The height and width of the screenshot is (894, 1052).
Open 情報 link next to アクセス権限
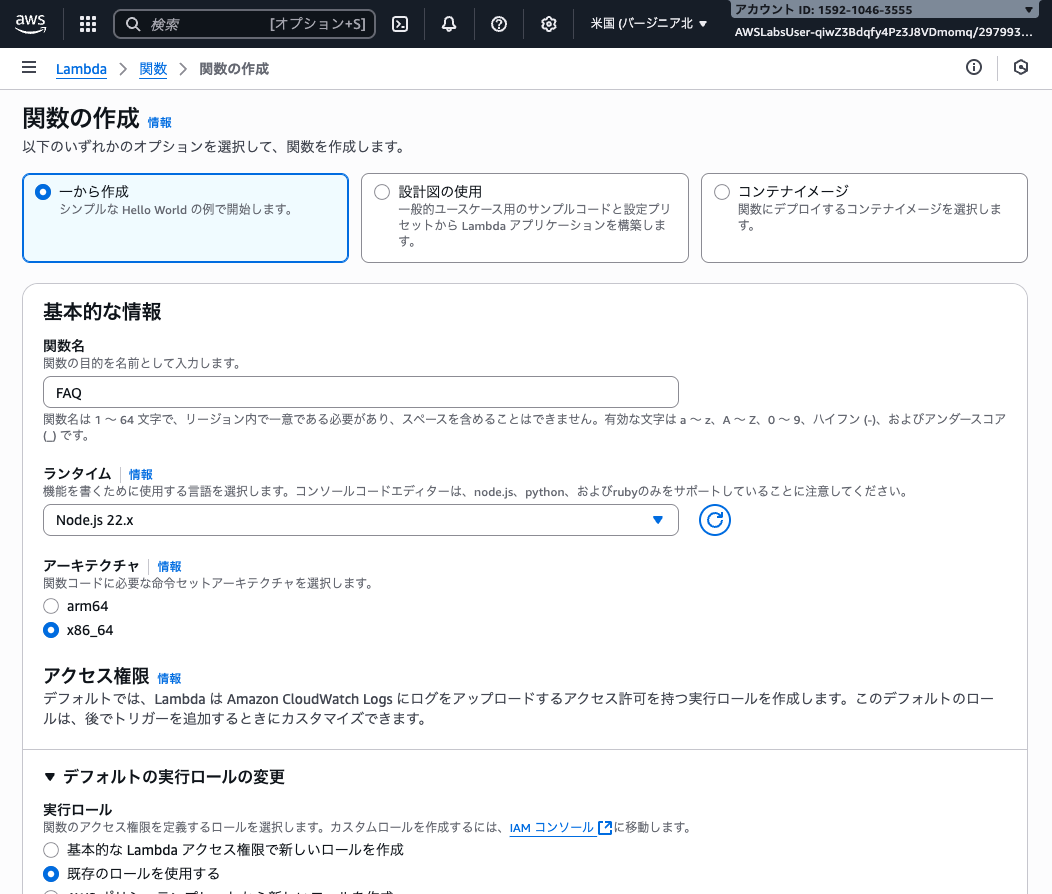click(x=169, y=679)
